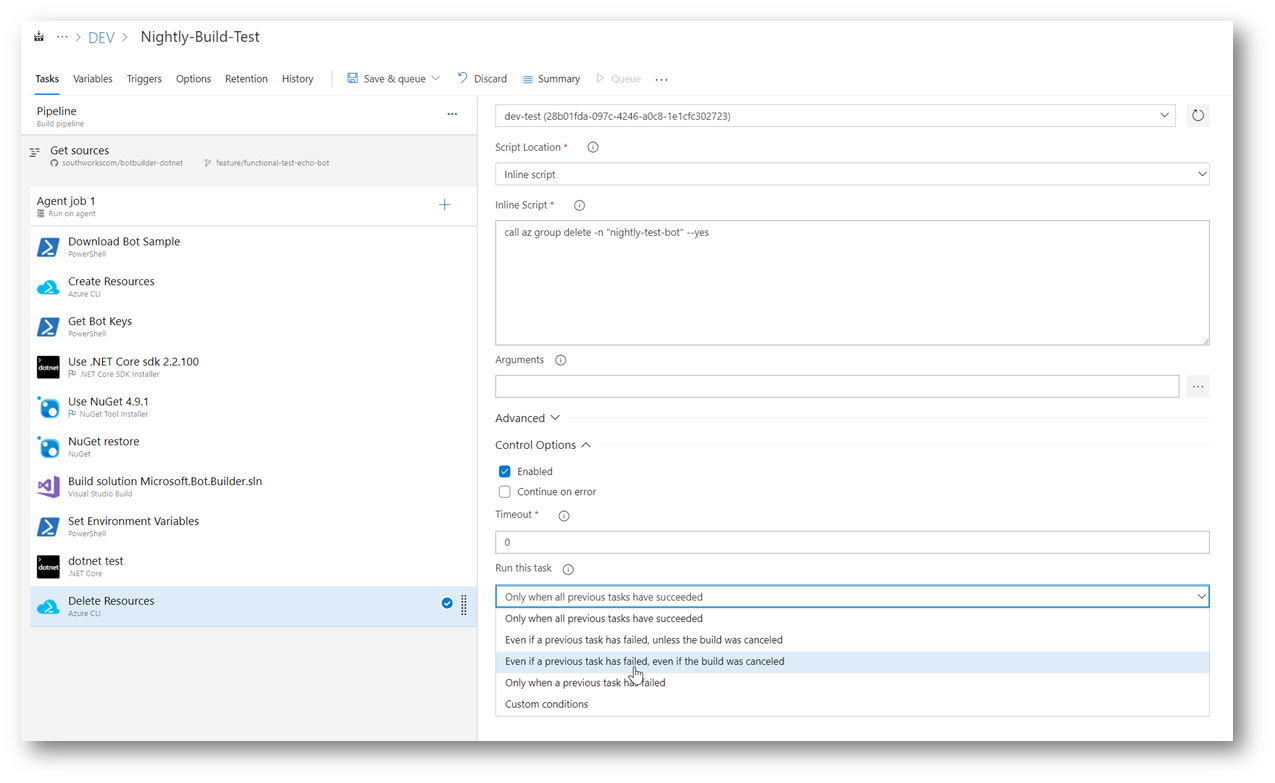Show info for Timeout field
This screenshot has height=783, width=1275.
point(564,516)
